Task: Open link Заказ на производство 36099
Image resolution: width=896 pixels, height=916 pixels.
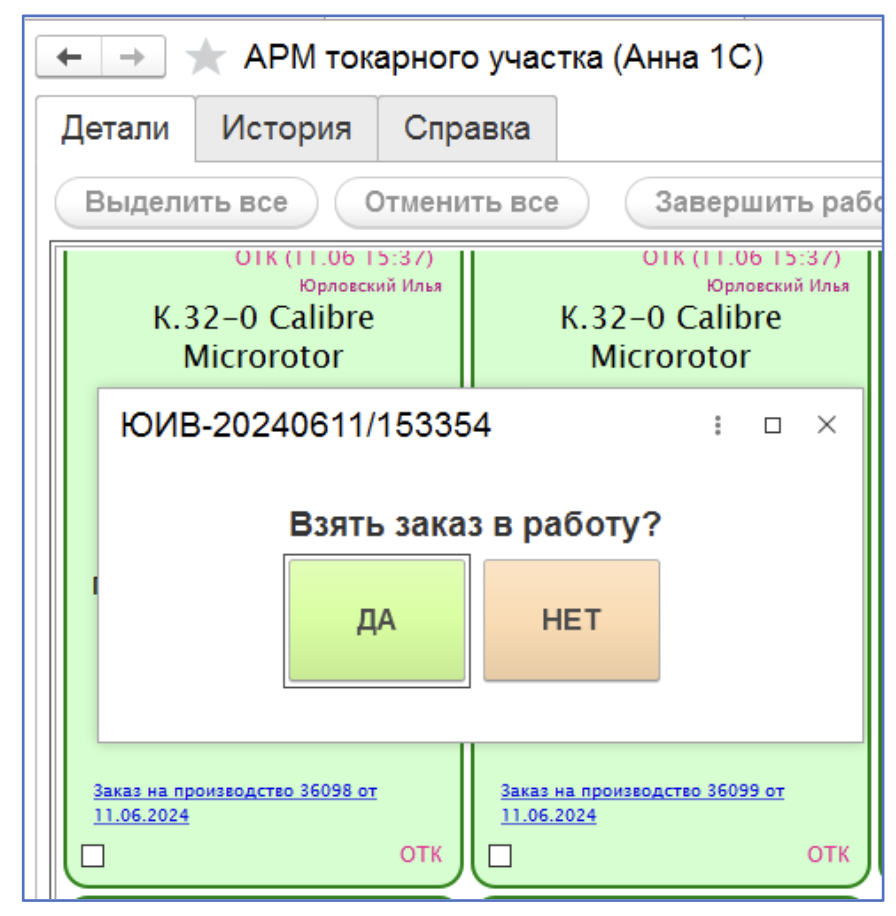Action: 642,791
